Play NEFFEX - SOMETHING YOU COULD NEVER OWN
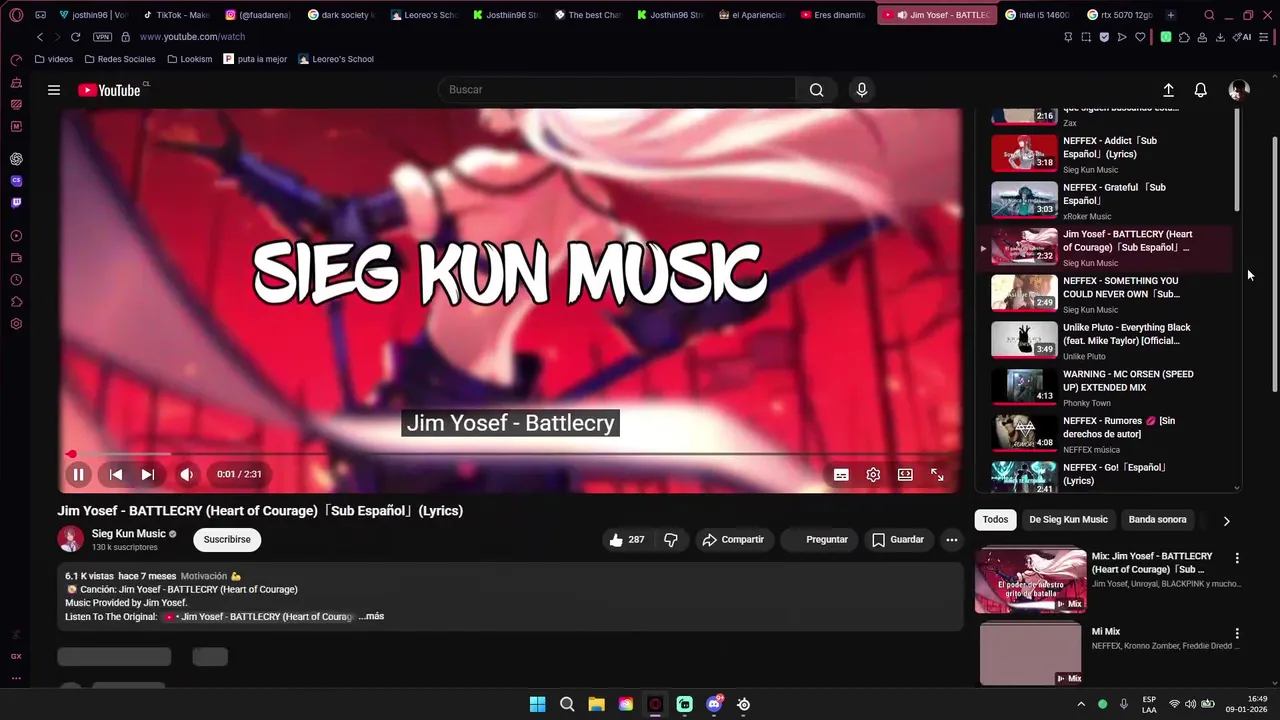Image resolution: width=1280 pixels, height=720 pixels. [1105, 295]
